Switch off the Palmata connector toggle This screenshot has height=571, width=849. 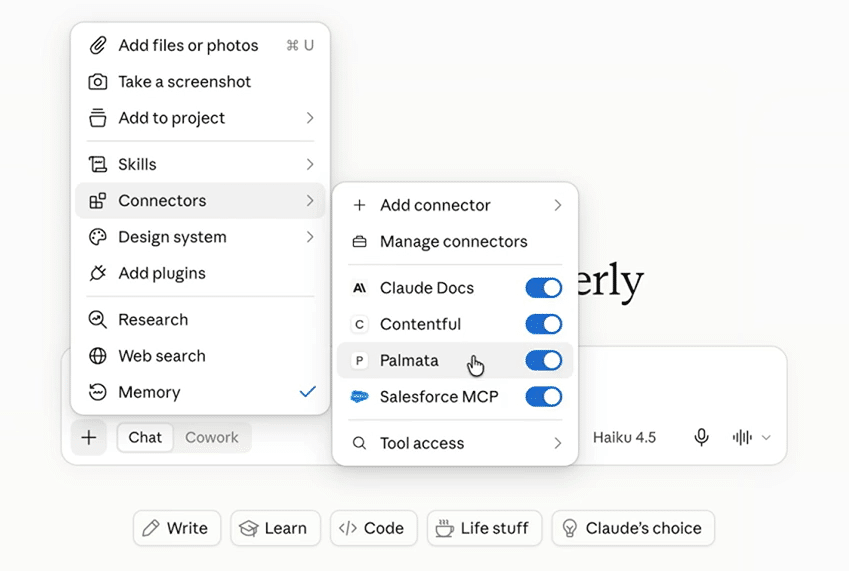pyautogui.click(x=544, y=360)
